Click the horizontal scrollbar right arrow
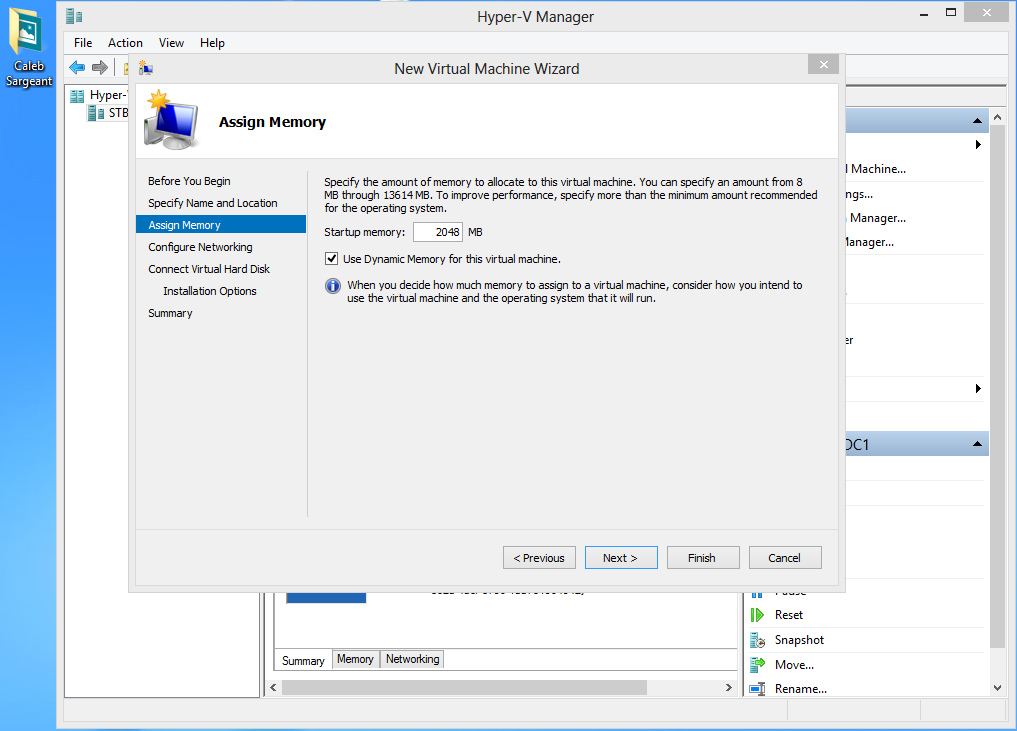Image resolution: width=1017 pixels, height=731 pixels. (728, 688)
